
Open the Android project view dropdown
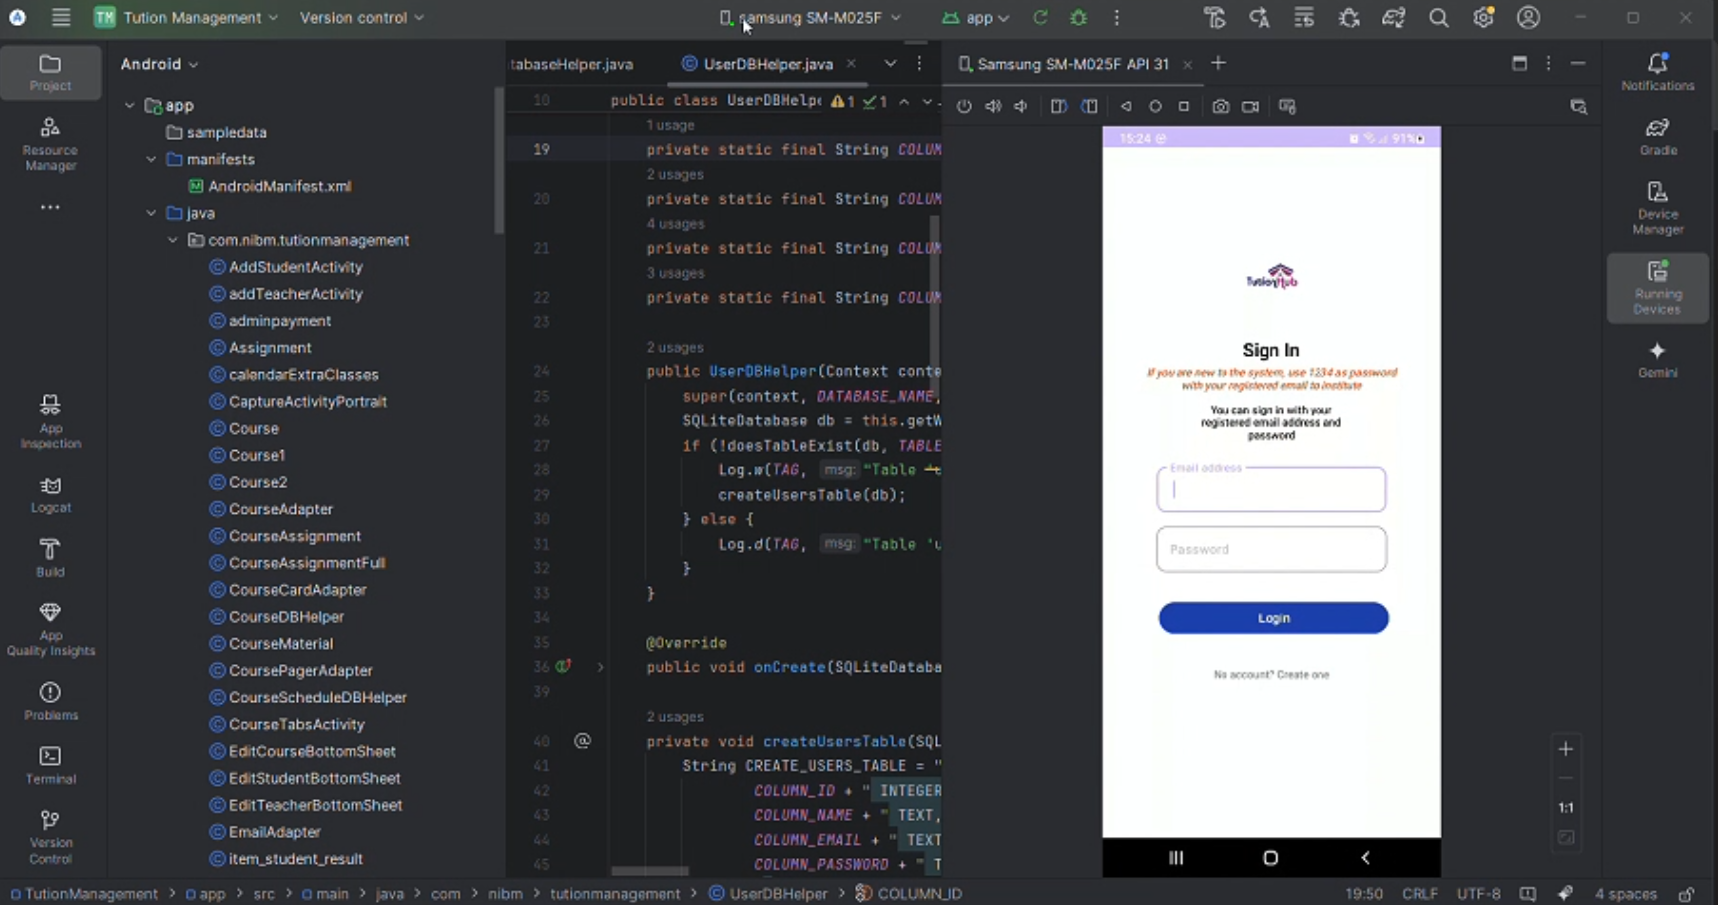coord(159,64)
